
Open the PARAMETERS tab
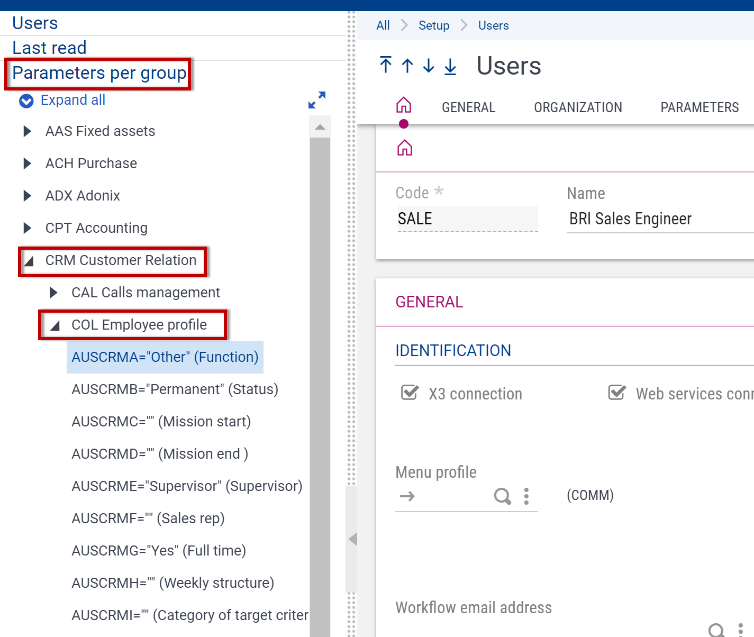point(699,107)
